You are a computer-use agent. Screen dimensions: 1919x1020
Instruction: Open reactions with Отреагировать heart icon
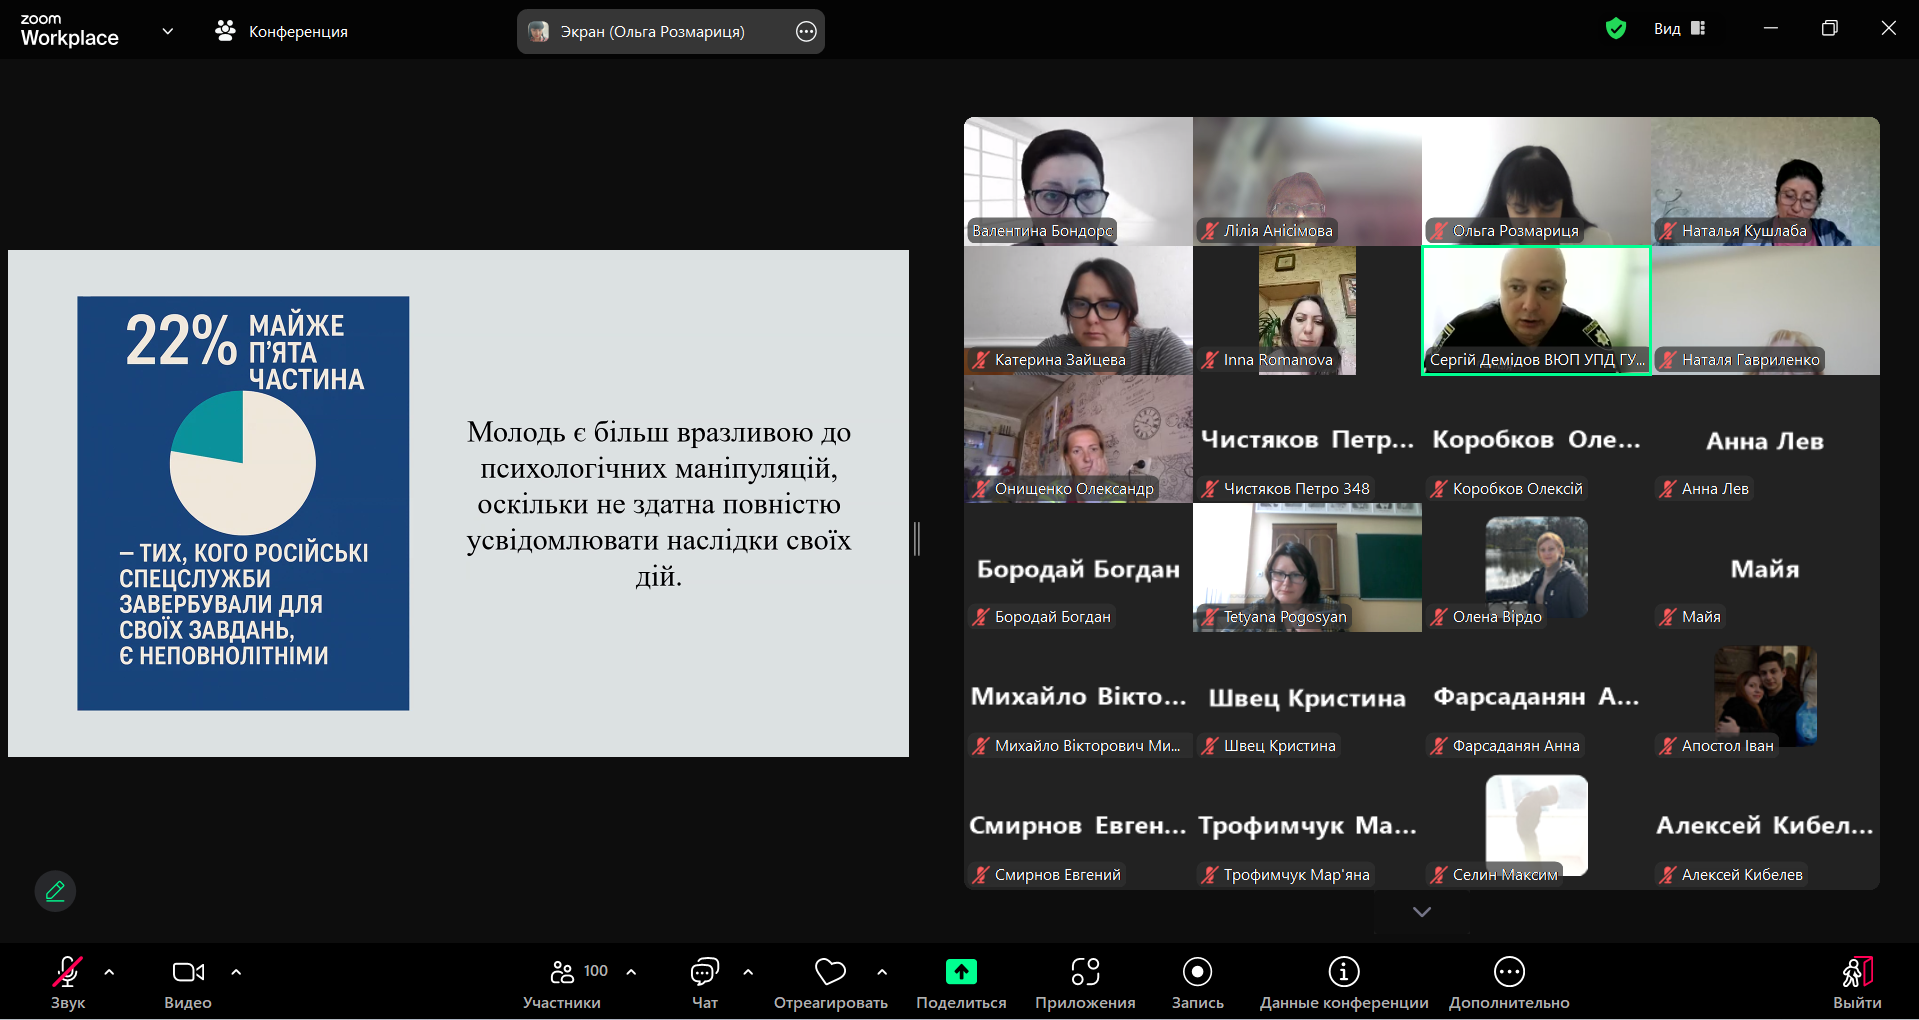830,982
